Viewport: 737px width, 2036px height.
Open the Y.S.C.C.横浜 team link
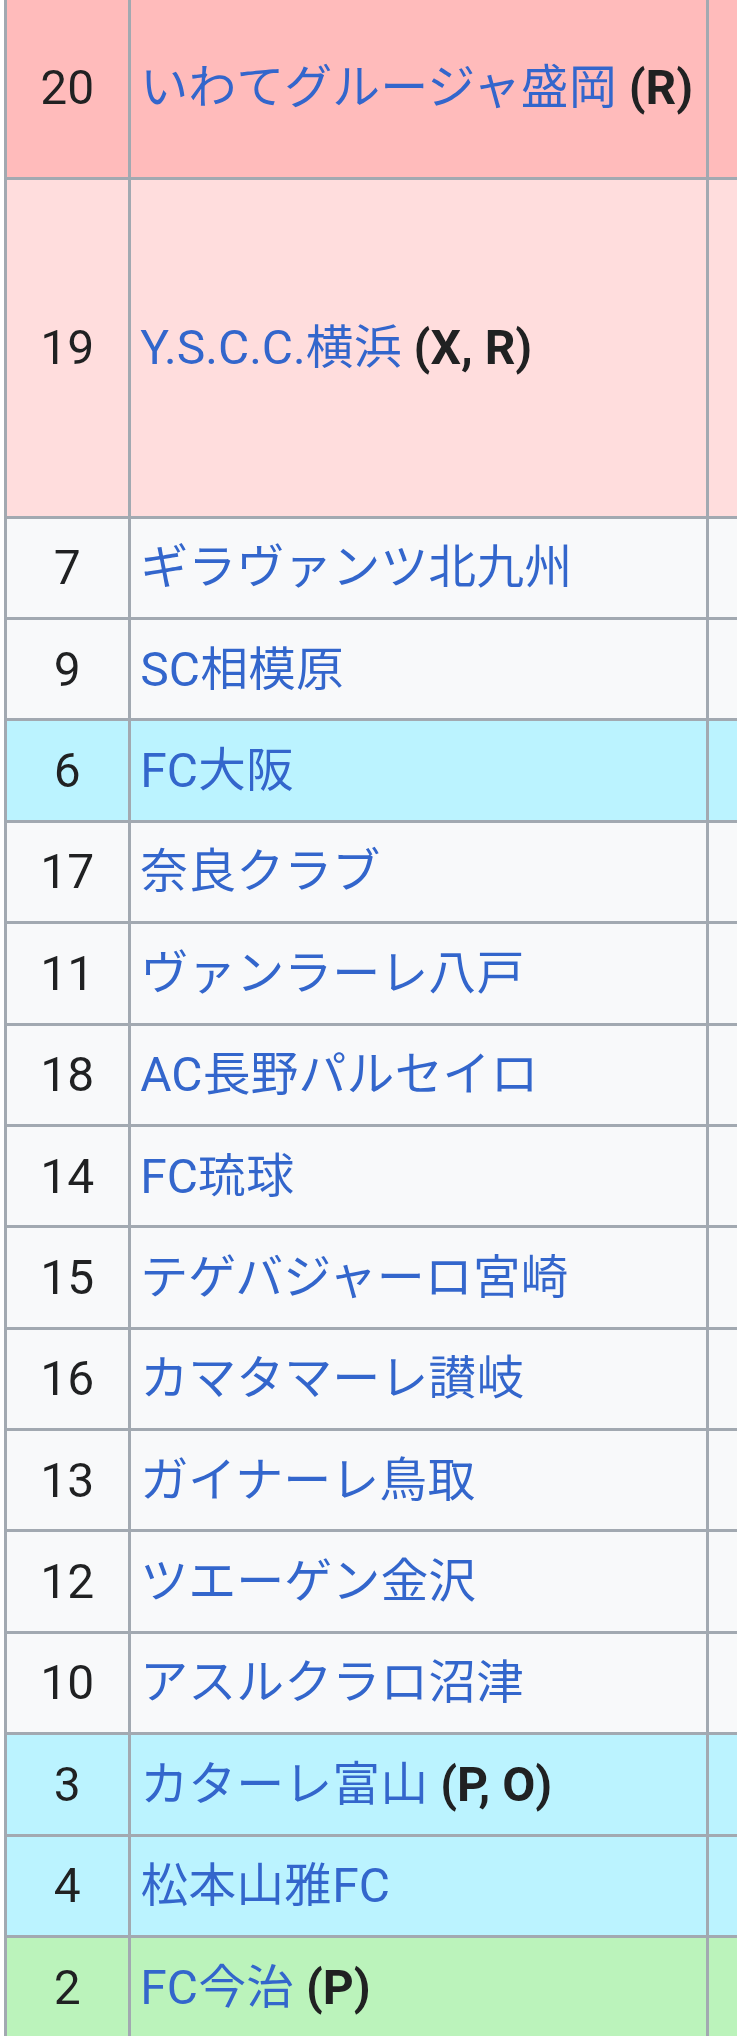[x=271, y=348]
